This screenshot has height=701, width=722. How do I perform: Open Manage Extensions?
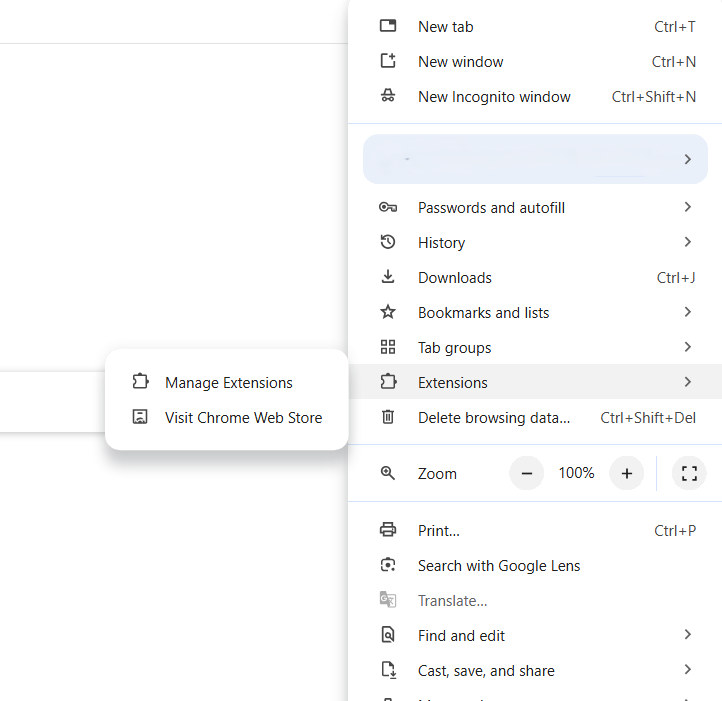(228, 383)
